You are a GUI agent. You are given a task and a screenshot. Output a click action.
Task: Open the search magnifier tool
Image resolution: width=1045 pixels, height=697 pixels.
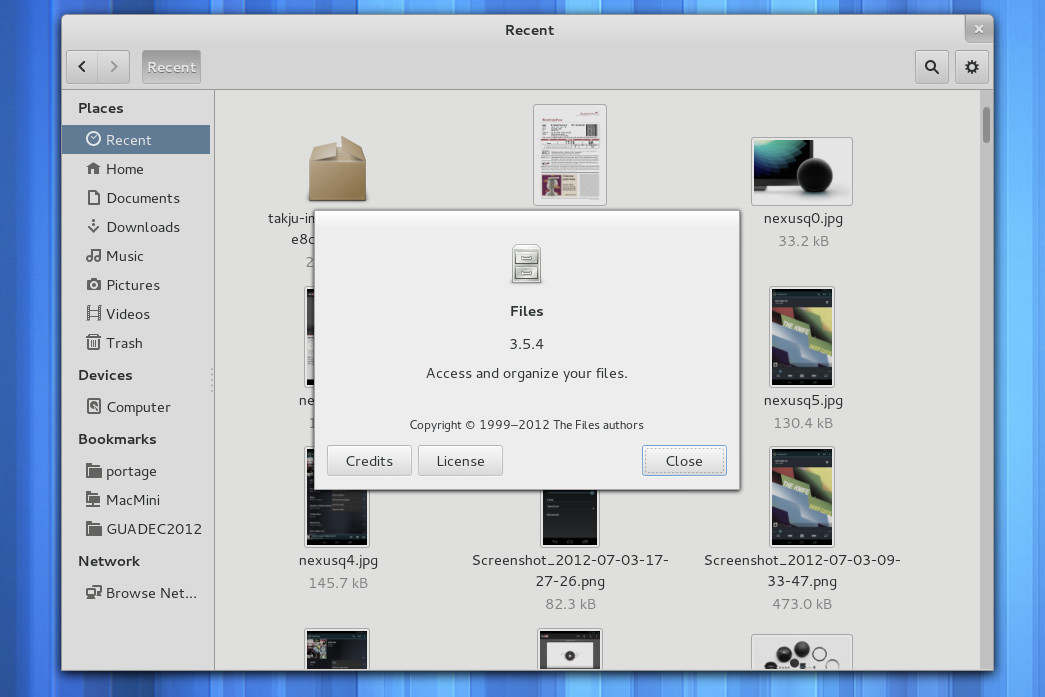(931, 67)
